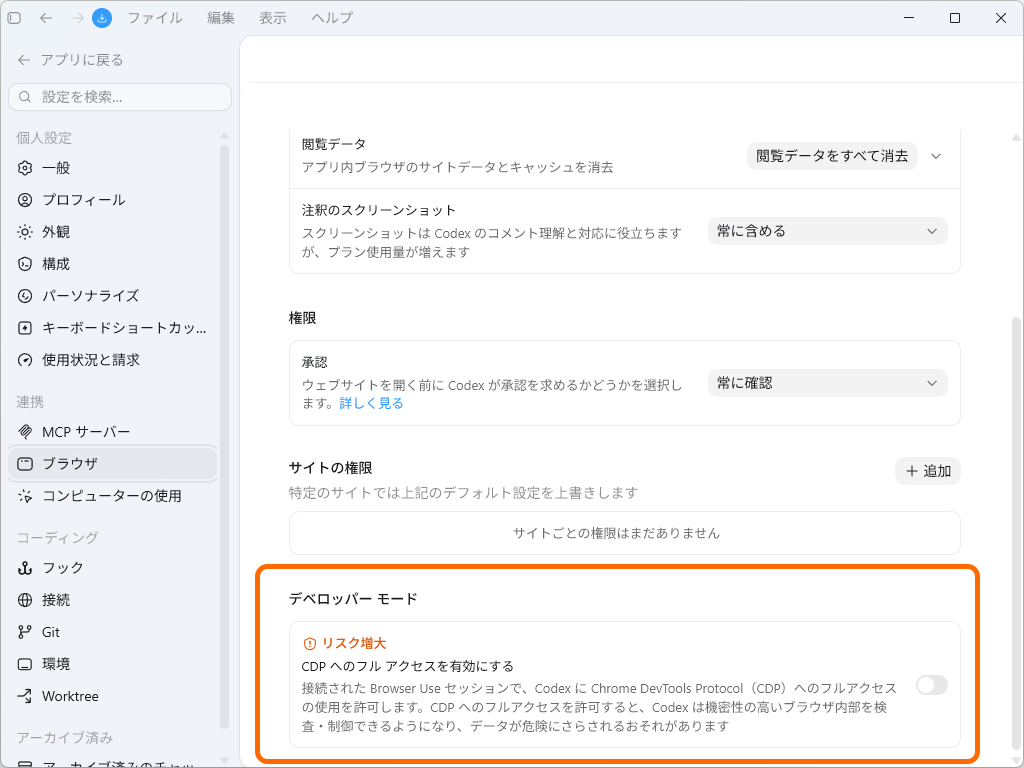
Task: Focus the 設定を検索 search field
Action: pyautogui.click(x=120, y=97)
